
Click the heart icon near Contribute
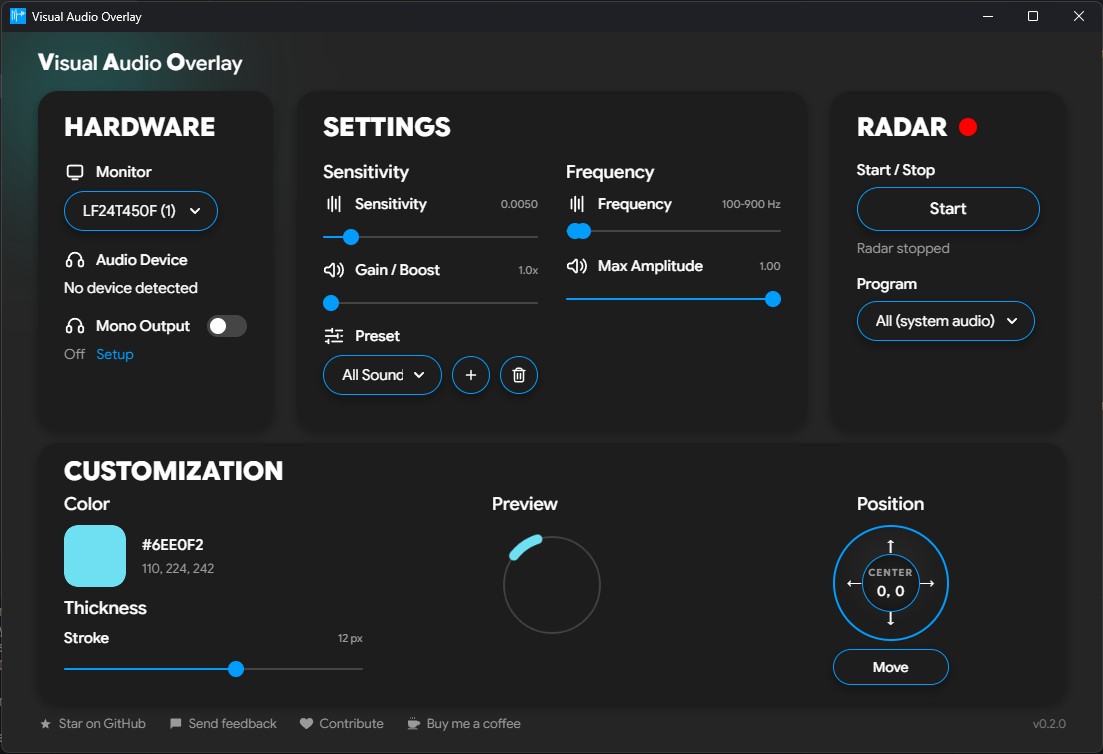tap(306, 724)
